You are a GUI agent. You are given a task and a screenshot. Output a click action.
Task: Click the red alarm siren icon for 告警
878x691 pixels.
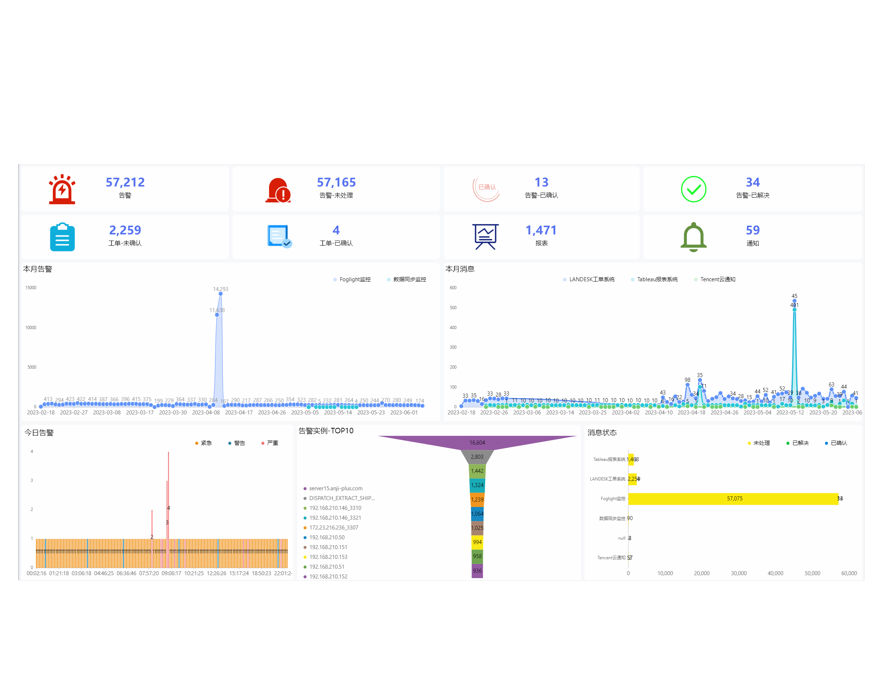pos(62,188)
